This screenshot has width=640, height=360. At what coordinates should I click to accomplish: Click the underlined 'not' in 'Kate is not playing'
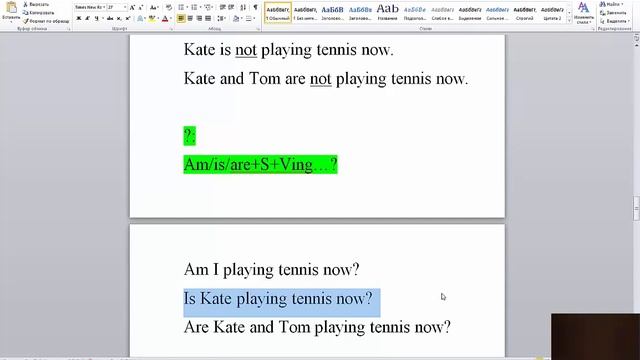click(x=246, y=50)
